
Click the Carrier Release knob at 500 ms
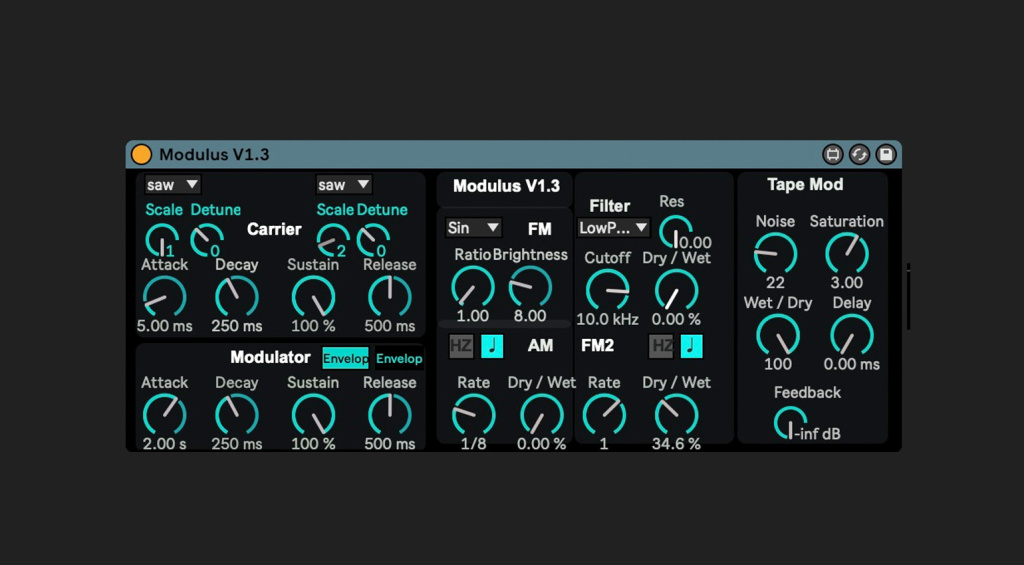(x=390, y=297)
